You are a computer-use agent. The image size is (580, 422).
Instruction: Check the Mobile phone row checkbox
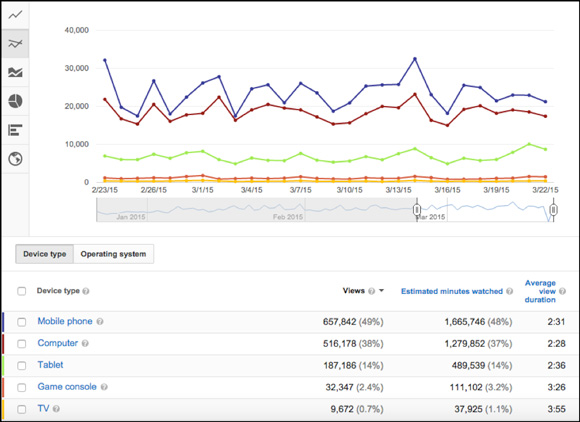(22, 322)
